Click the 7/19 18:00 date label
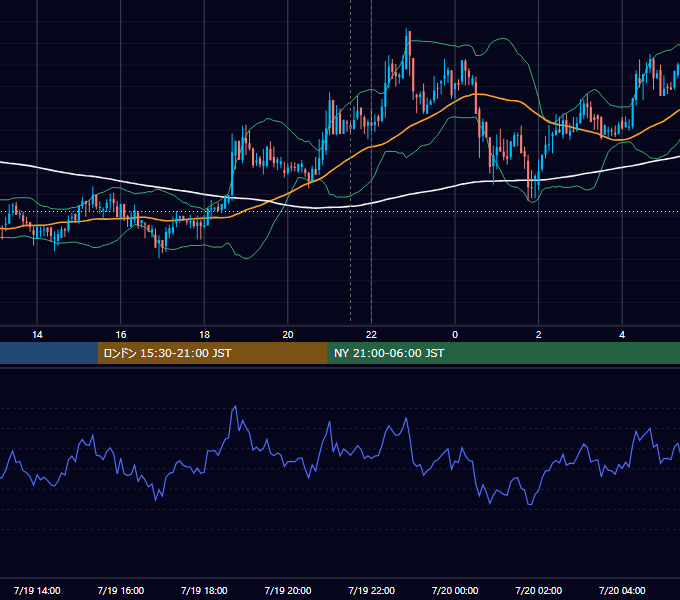Viewport: 680px width, 600px height. pyautogui.click(x=204, y=590)
